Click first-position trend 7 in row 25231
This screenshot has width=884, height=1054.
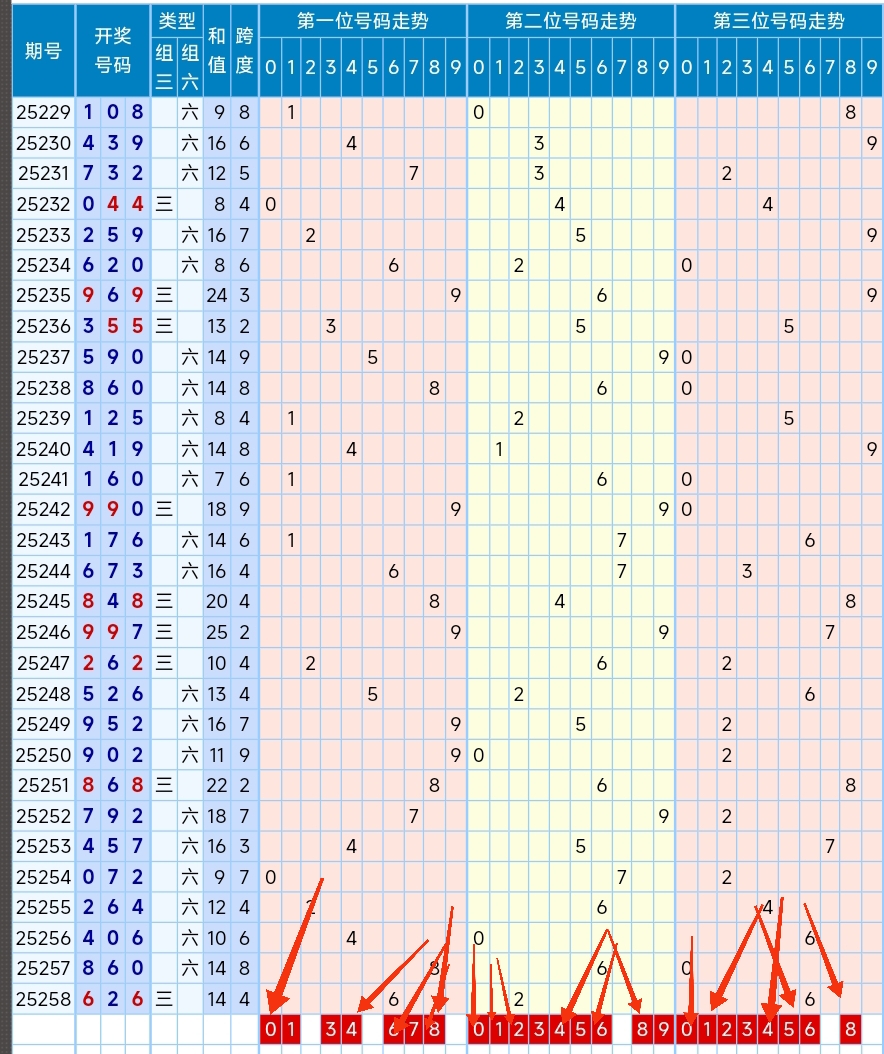click(414, 173)
